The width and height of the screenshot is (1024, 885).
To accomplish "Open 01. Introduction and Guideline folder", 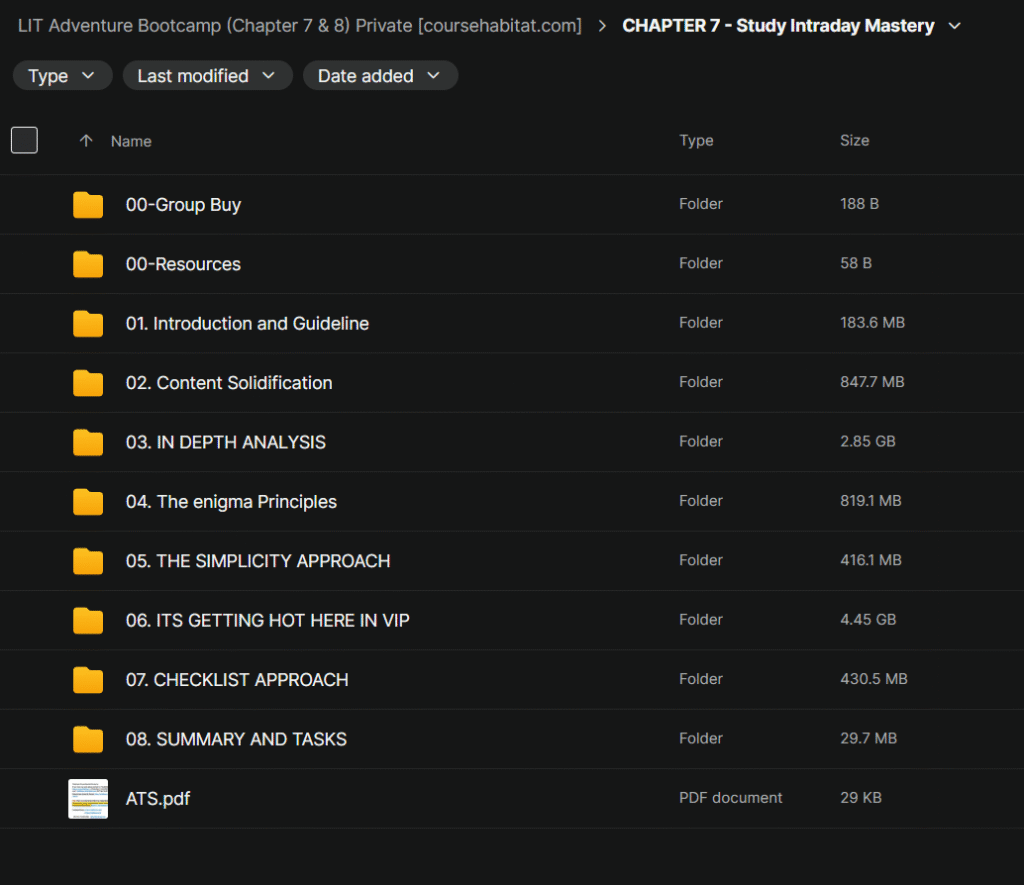I will click(x=247, y=324).
